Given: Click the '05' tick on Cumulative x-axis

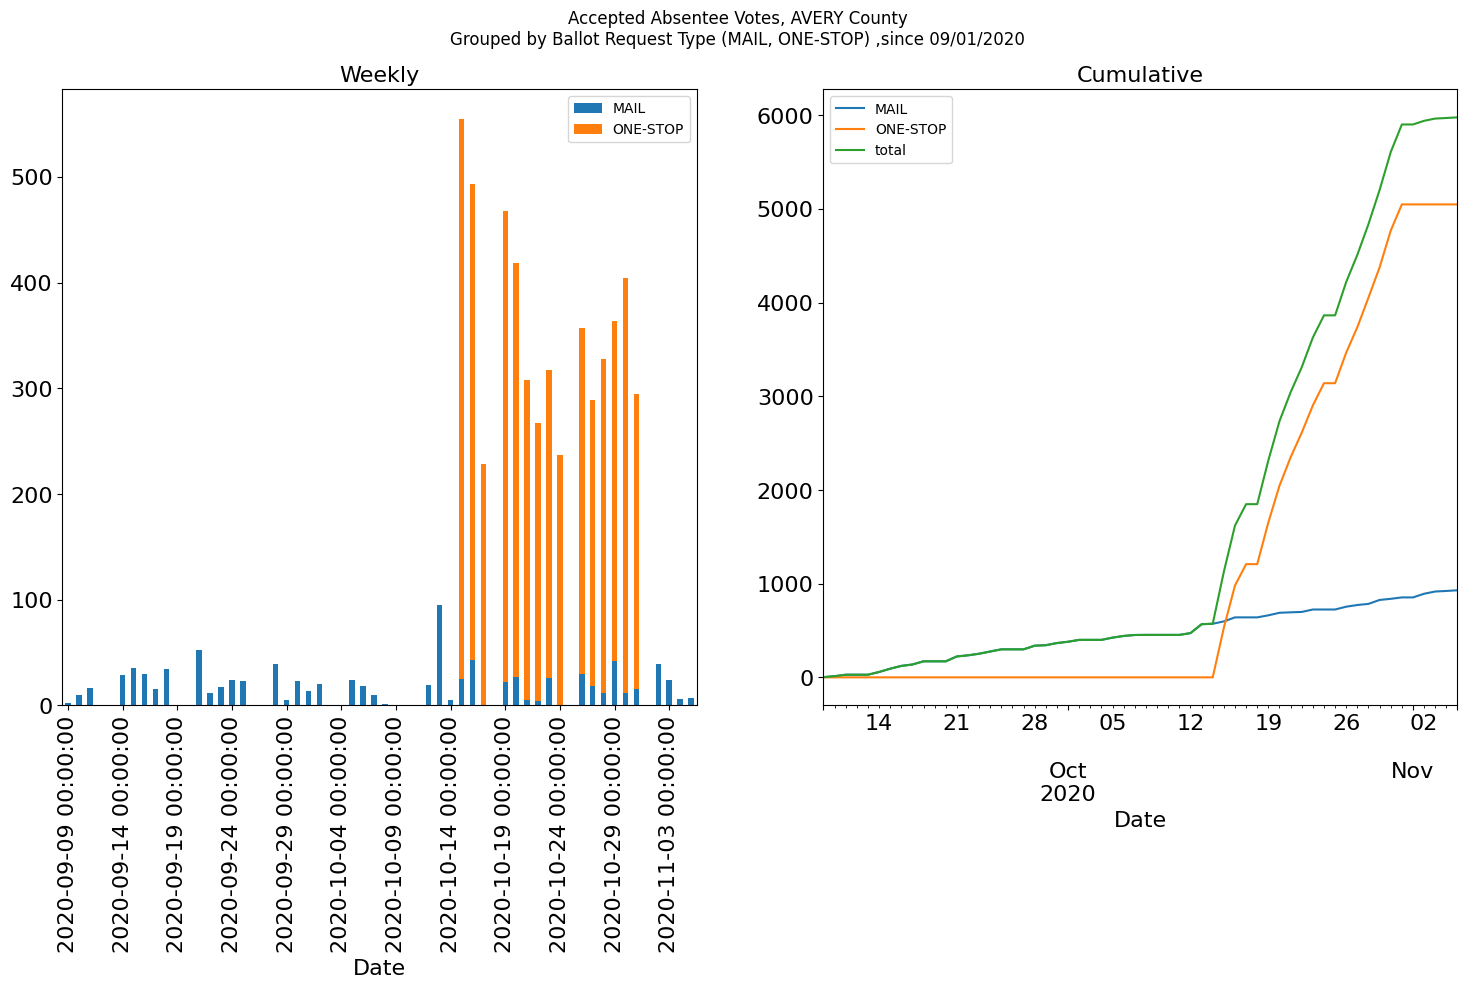Looking at the screenshot, I should coord(1112,722).
